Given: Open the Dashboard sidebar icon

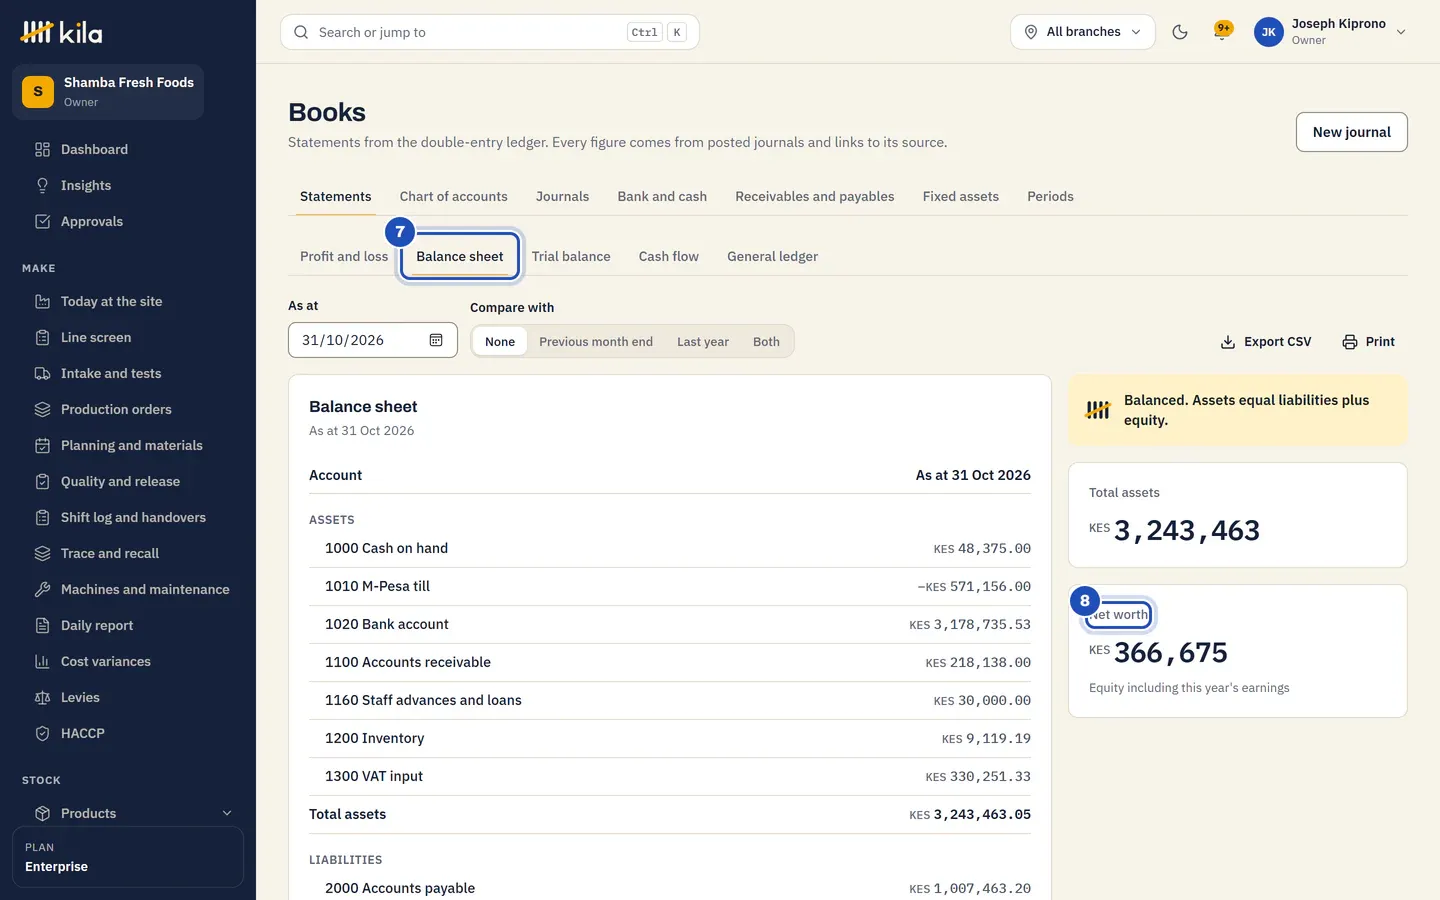Looking at the screenshot, I should tap(42, 150).
